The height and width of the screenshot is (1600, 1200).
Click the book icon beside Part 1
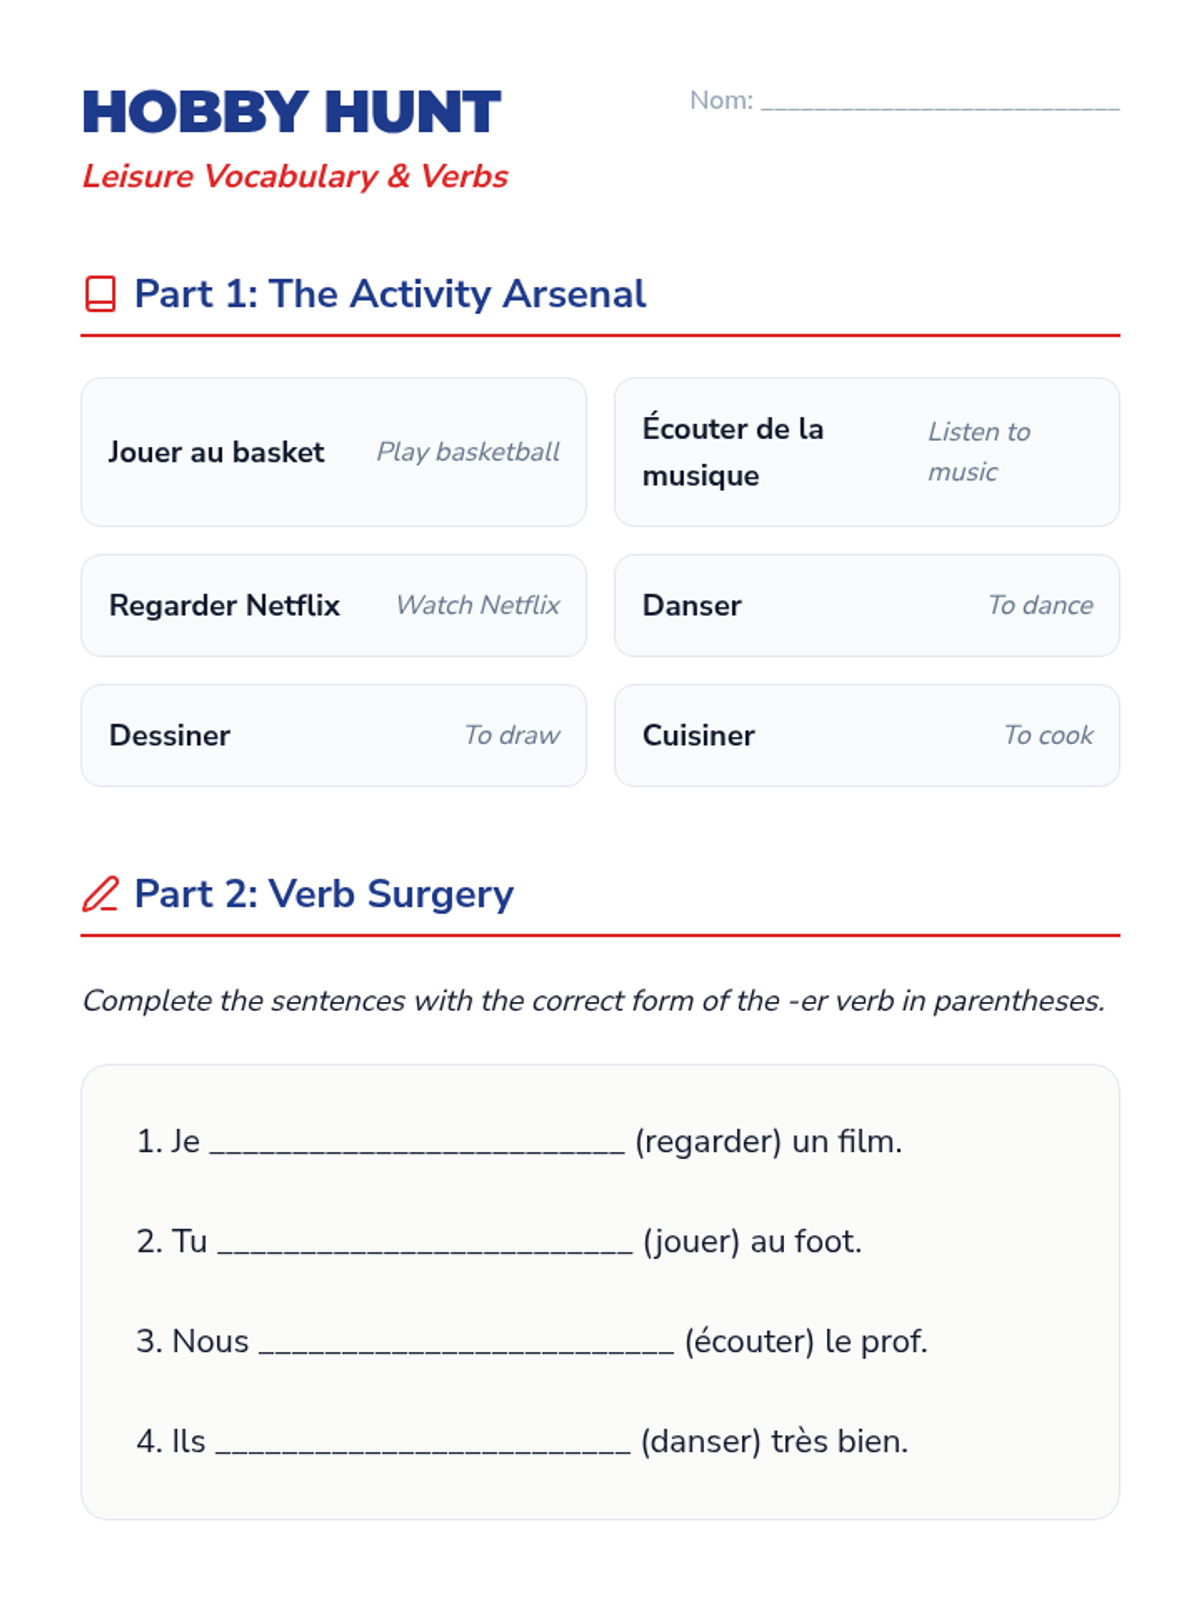(100, 294)
